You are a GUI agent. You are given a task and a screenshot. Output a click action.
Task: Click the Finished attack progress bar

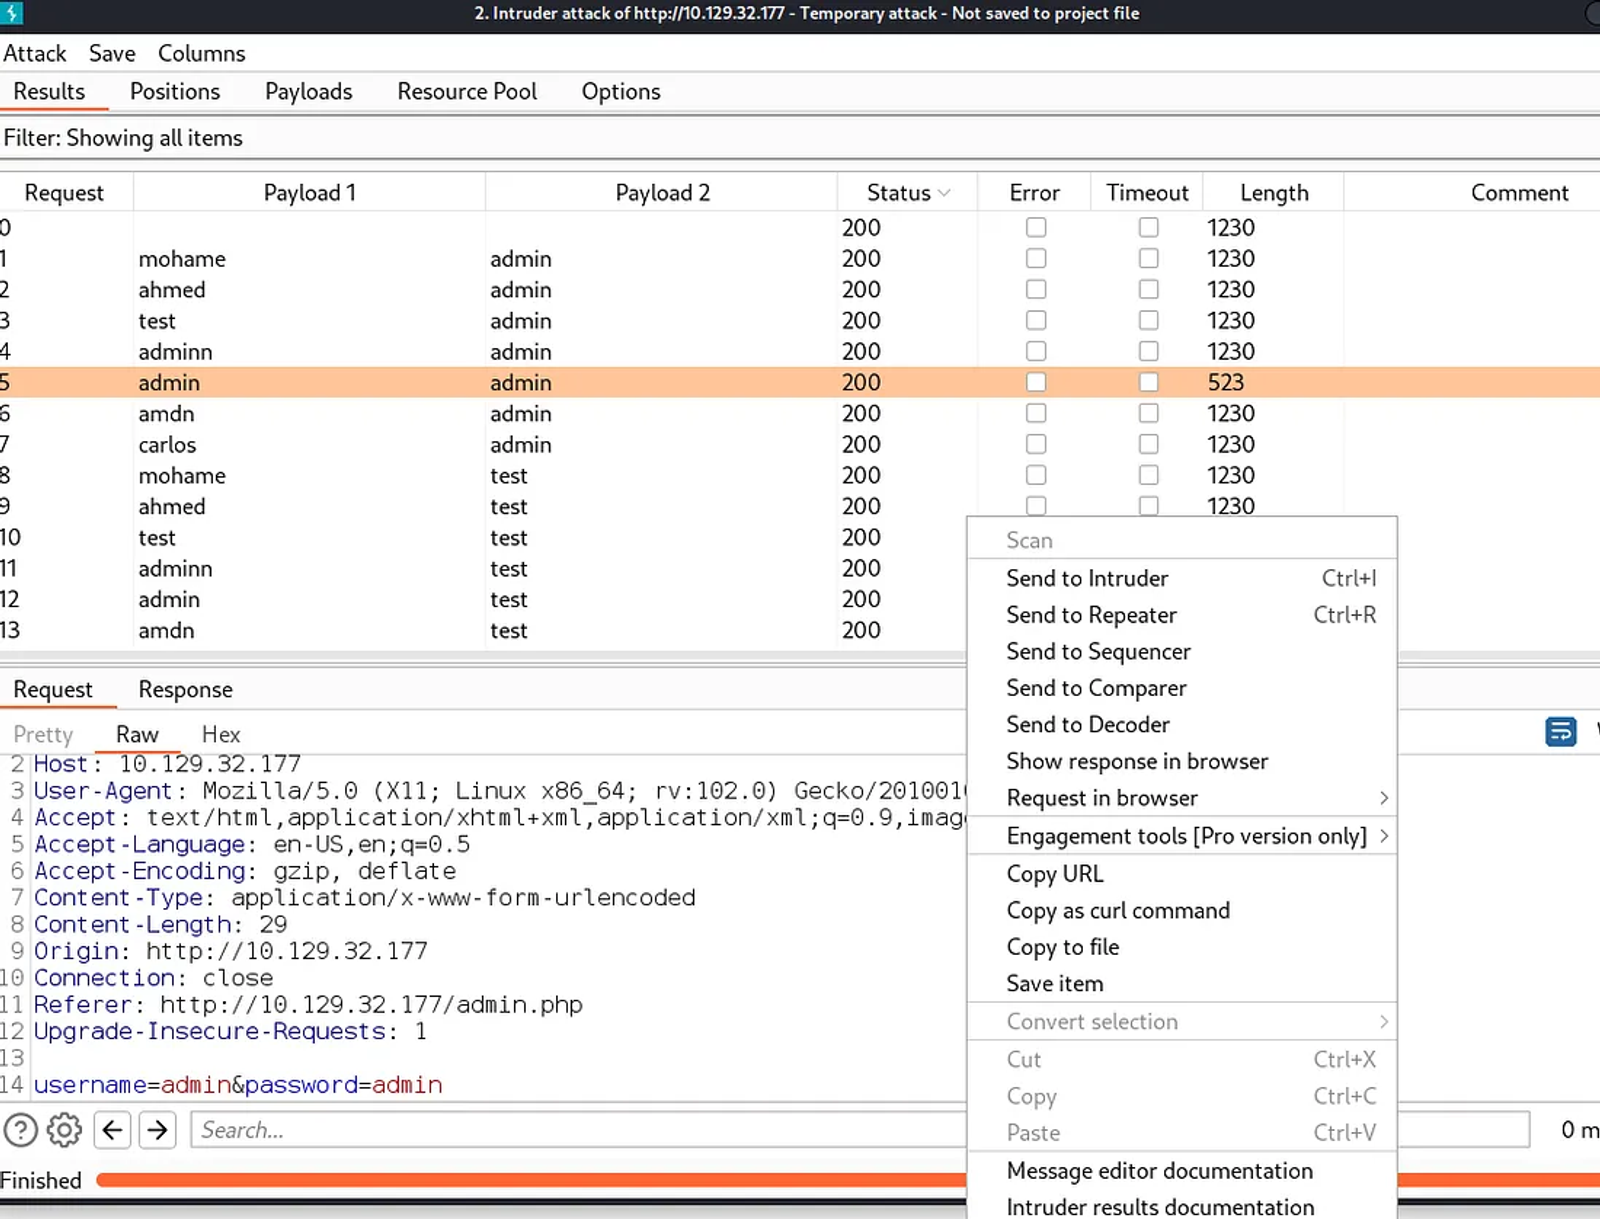[x=532, y=1180]
